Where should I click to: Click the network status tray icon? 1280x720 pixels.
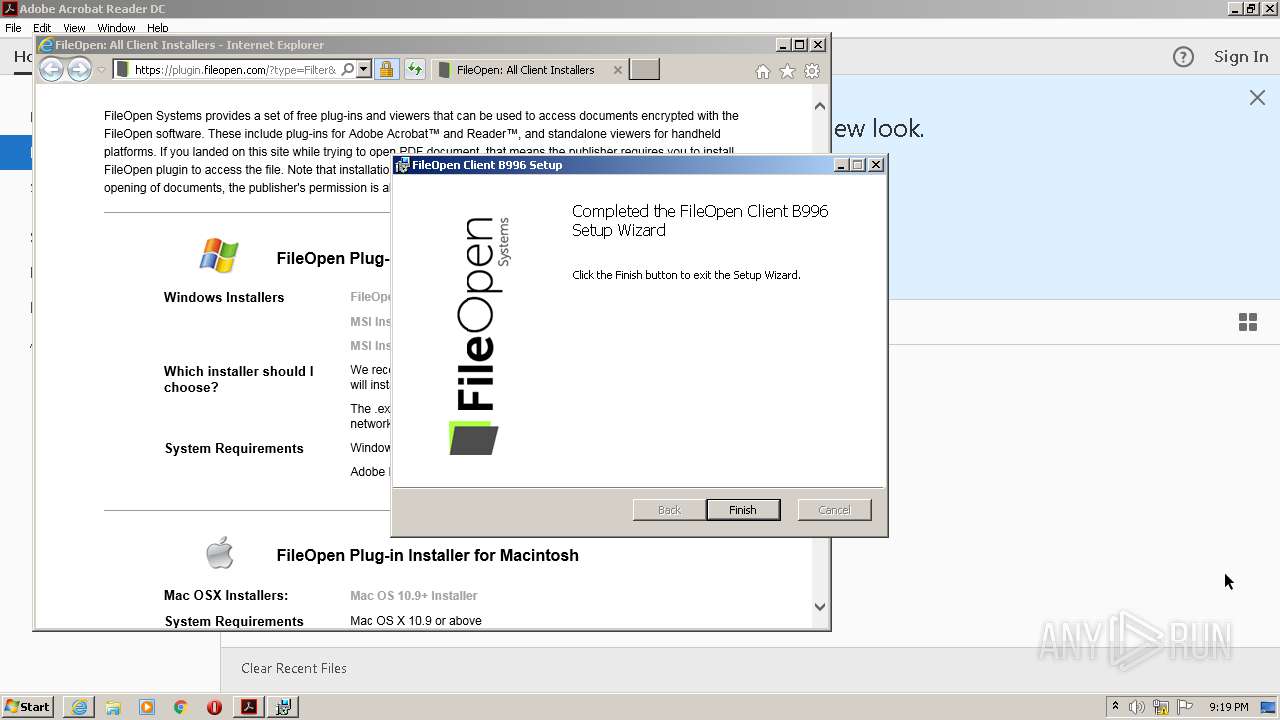pyautogui.click(x=1161, y=707)
